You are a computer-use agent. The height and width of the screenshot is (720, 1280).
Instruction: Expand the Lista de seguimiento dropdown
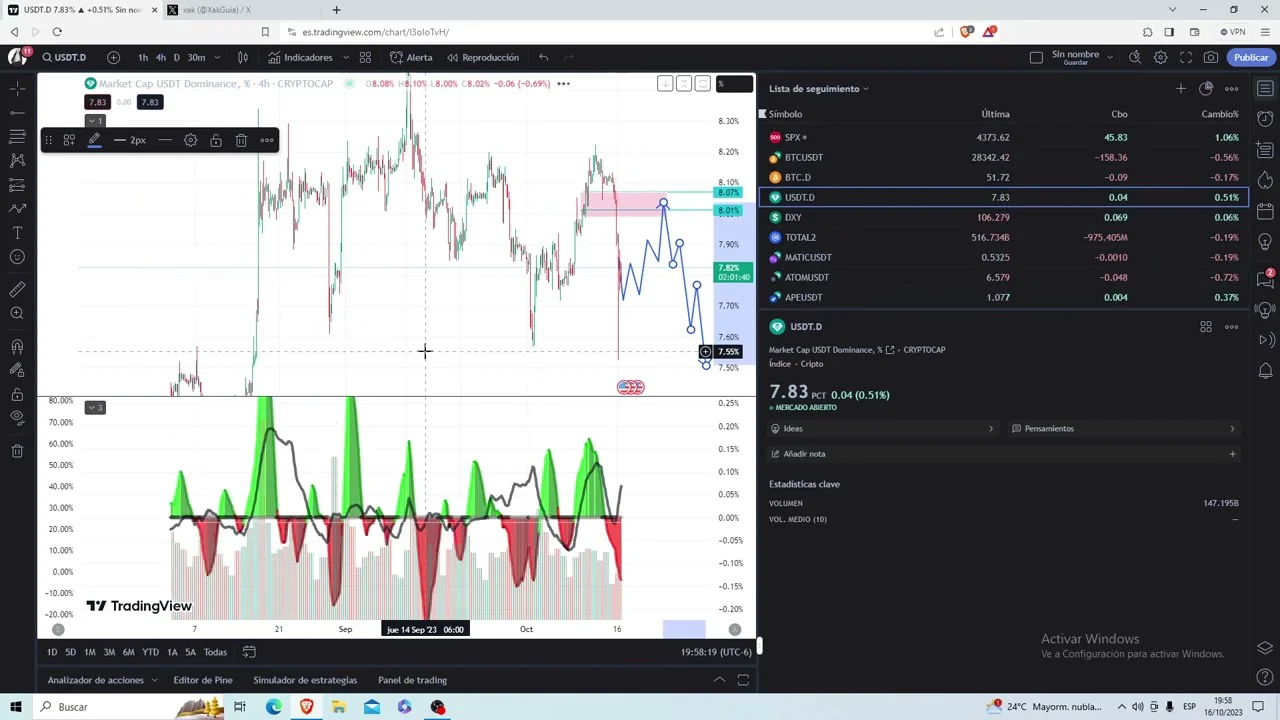click(865, 89)
